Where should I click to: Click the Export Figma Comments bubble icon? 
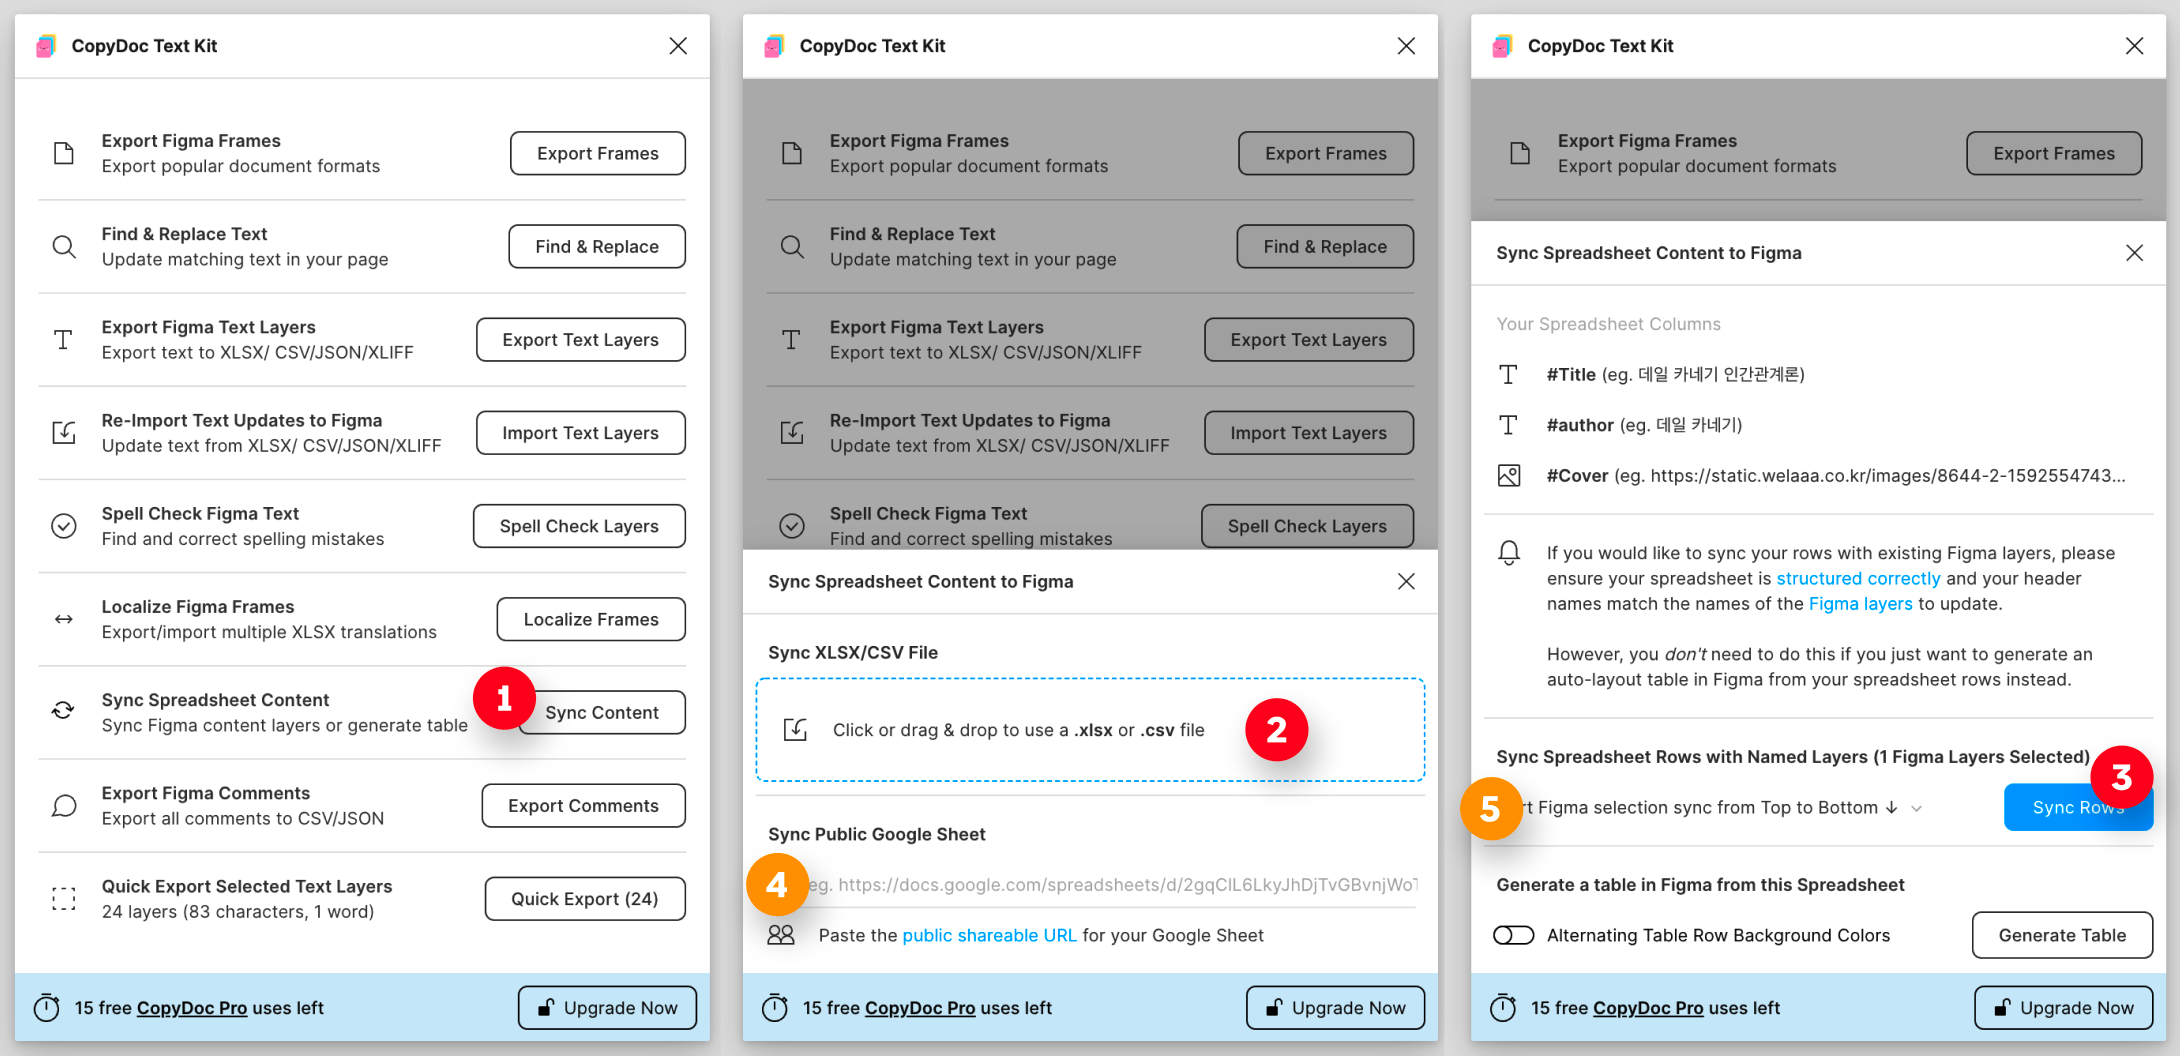pyautogui.click(x=64, y=806)
